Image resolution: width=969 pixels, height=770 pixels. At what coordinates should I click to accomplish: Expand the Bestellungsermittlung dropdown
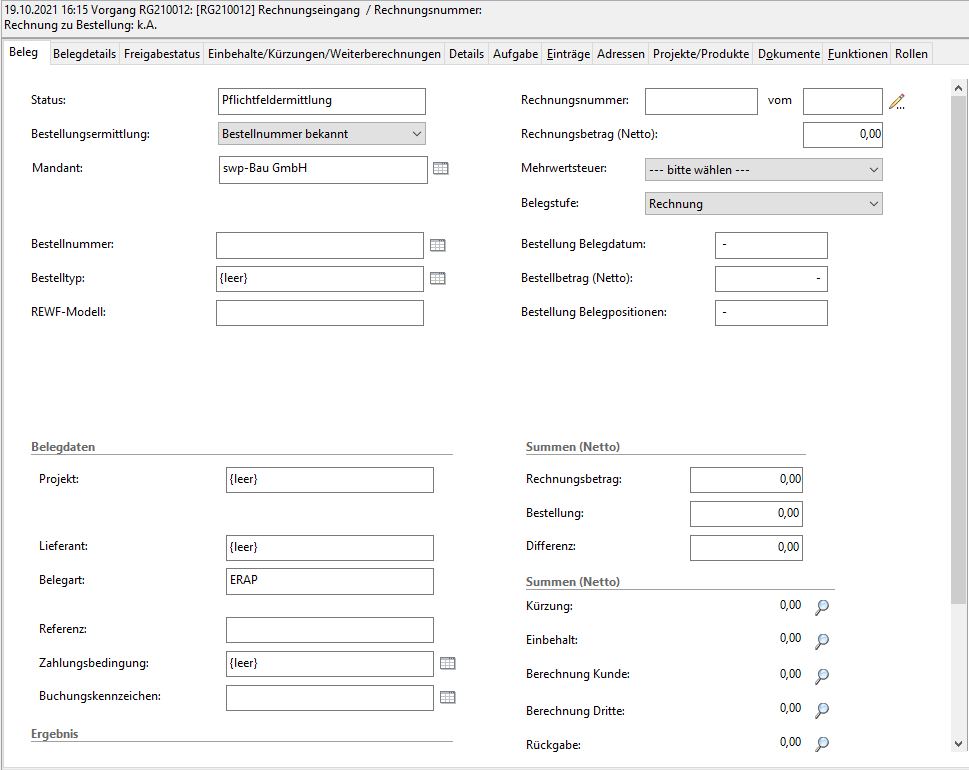click(322, 133)
